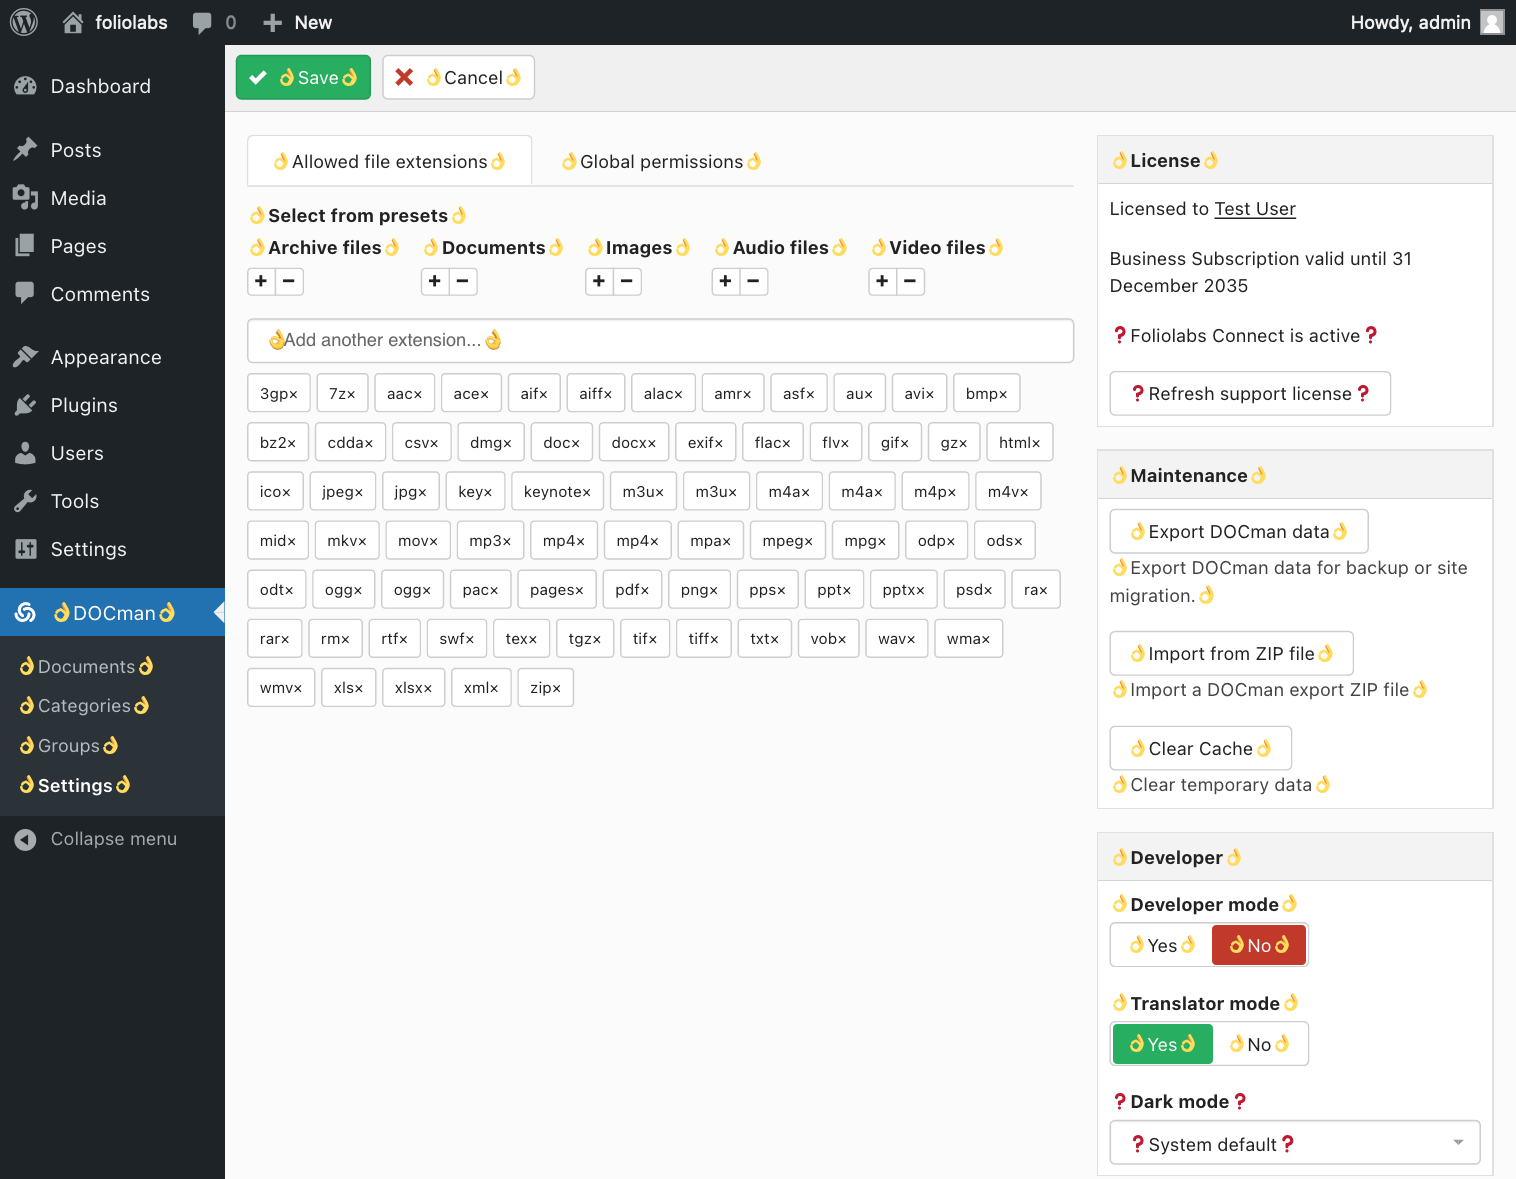Remove the mpeg extension tag
Screen dimensions: 1516x1179
click(x=808, y=541)
